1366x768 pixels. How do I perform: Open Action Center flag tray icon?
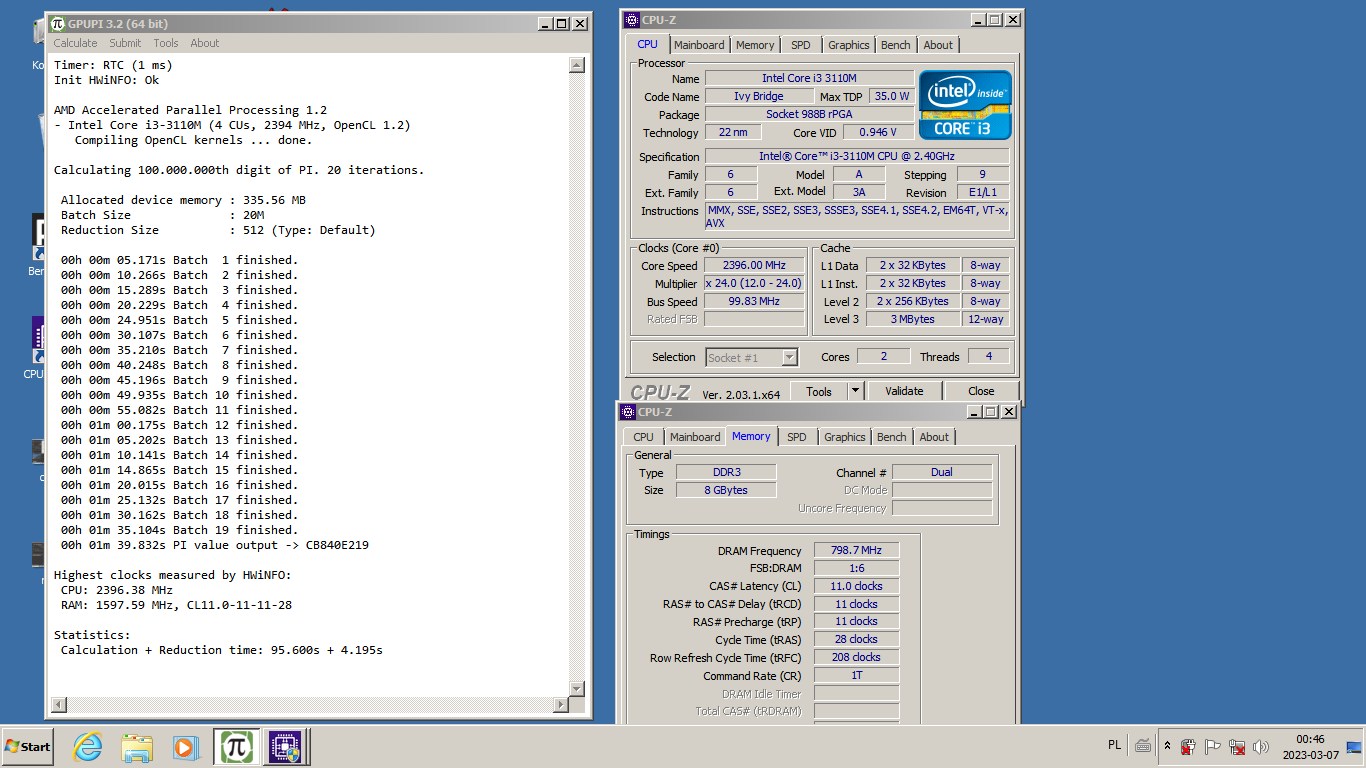(x=1212, y=746)
